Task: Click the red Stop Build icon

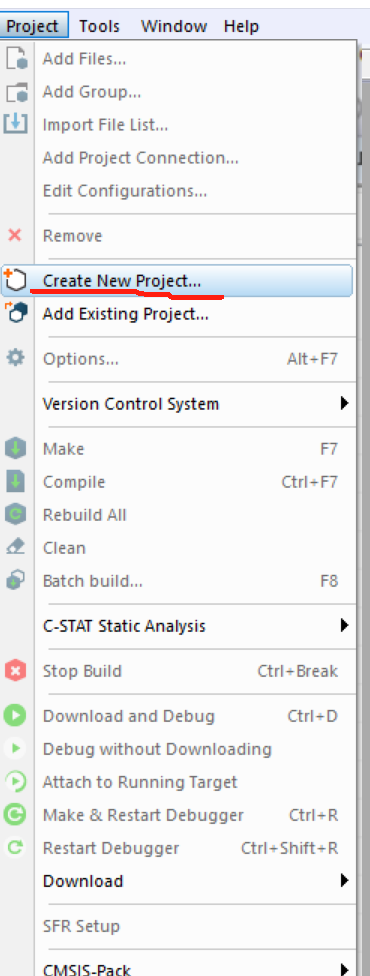Action: [x=15, y=671]
